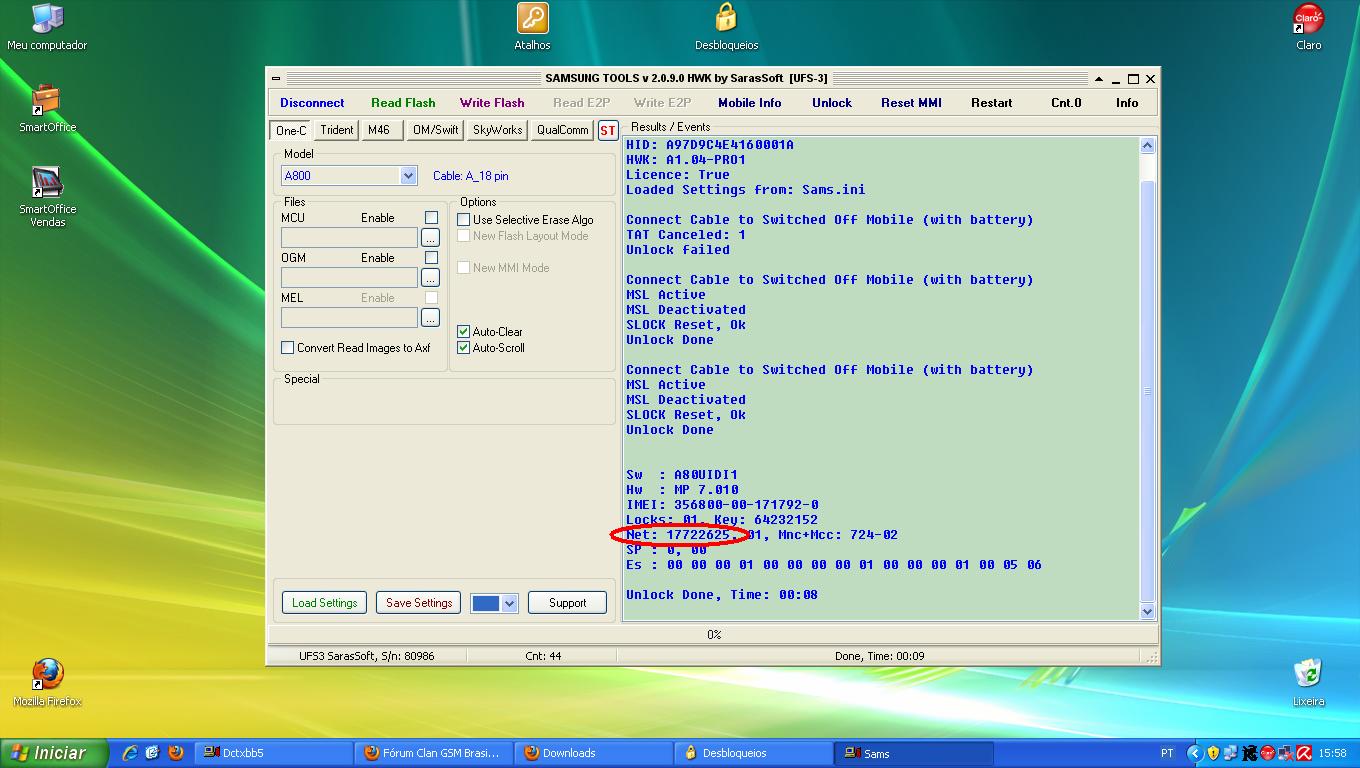Enable MCU file checkbox
Image resolution: width=1360 pixels, height=768 pixels.
click(x=431, y=217)
